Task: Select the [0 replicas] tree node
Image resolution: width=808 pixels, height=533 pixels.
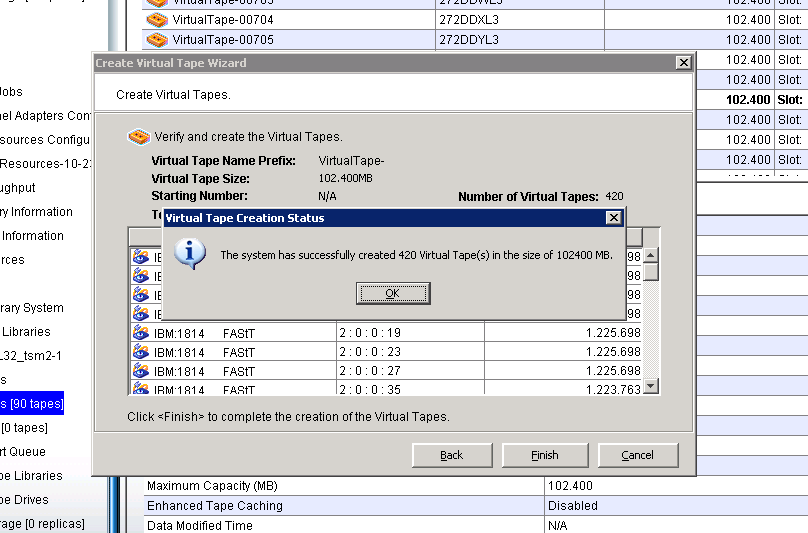Action: click(x=42, y=524)
